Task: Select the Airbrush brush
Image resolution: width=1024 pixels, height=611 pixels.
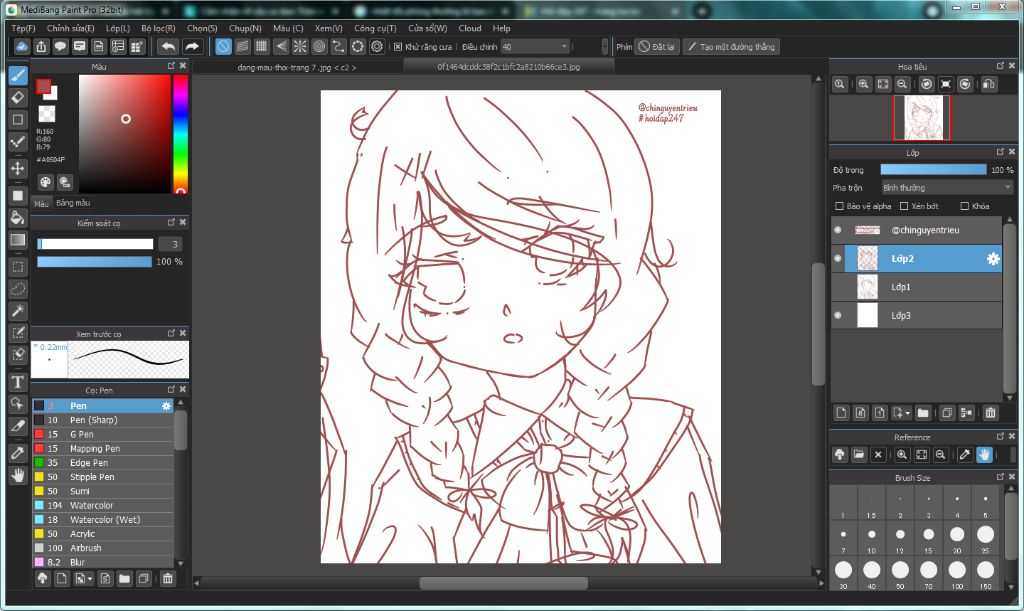Action: [x=103, y=548]
